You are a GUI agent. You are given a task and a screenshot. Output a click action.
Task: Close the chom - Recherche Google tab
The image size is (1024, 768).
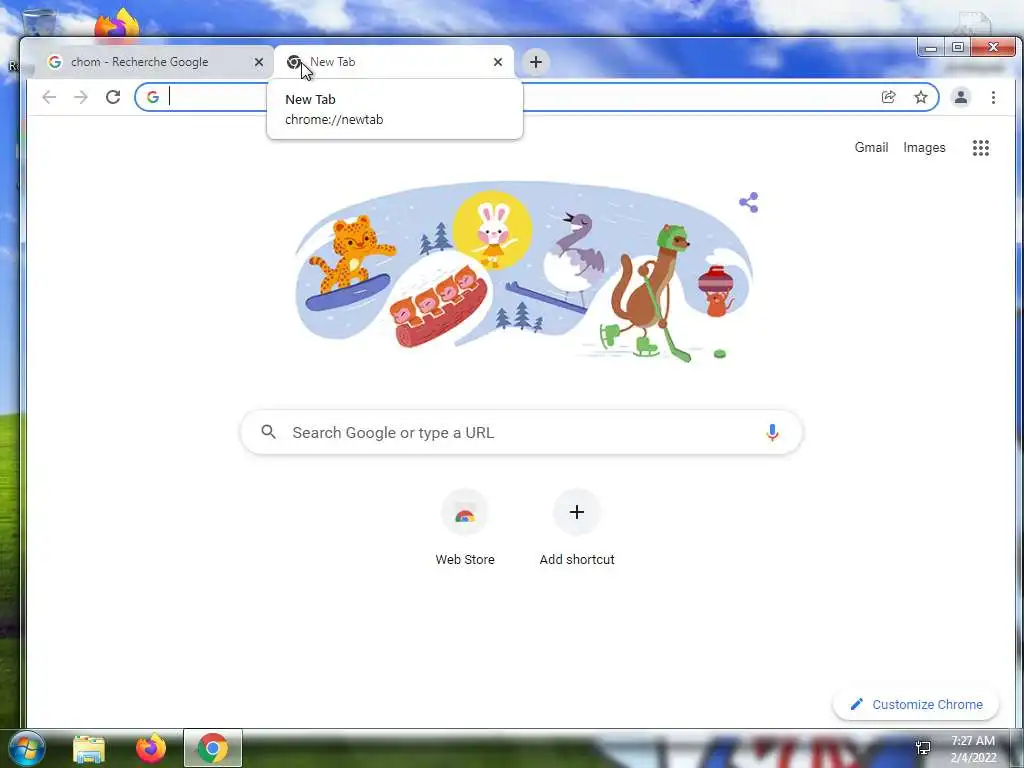[259, 62]
